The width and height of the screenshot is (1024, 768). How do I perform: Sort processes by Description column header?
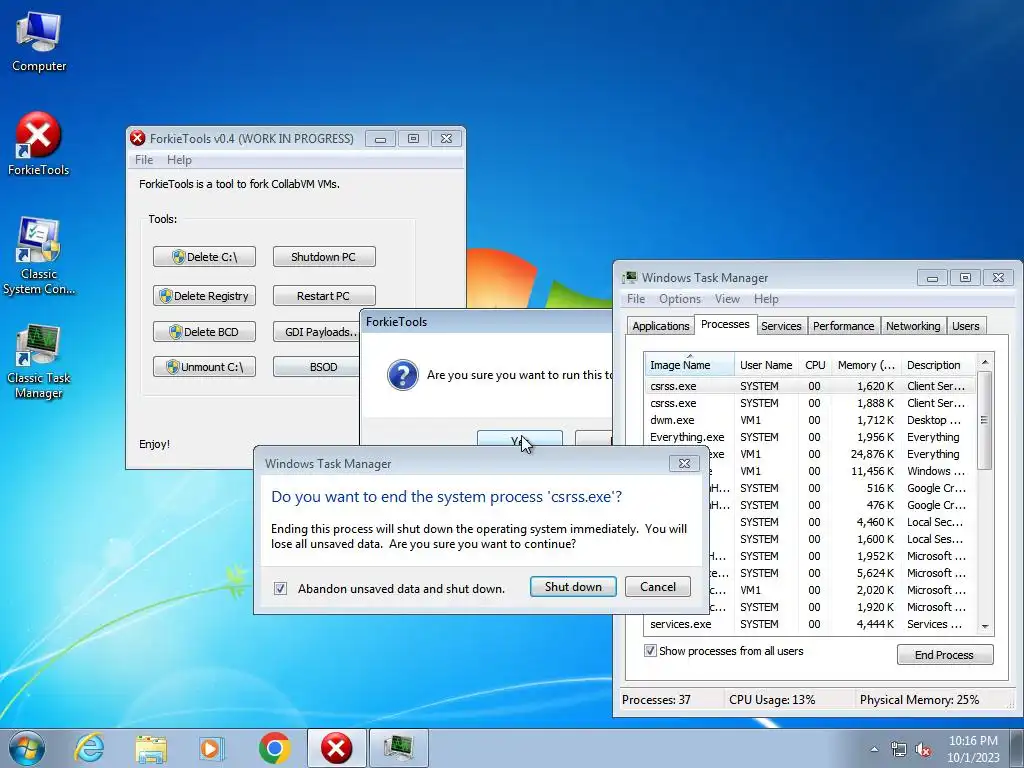(x=937, y=365)
